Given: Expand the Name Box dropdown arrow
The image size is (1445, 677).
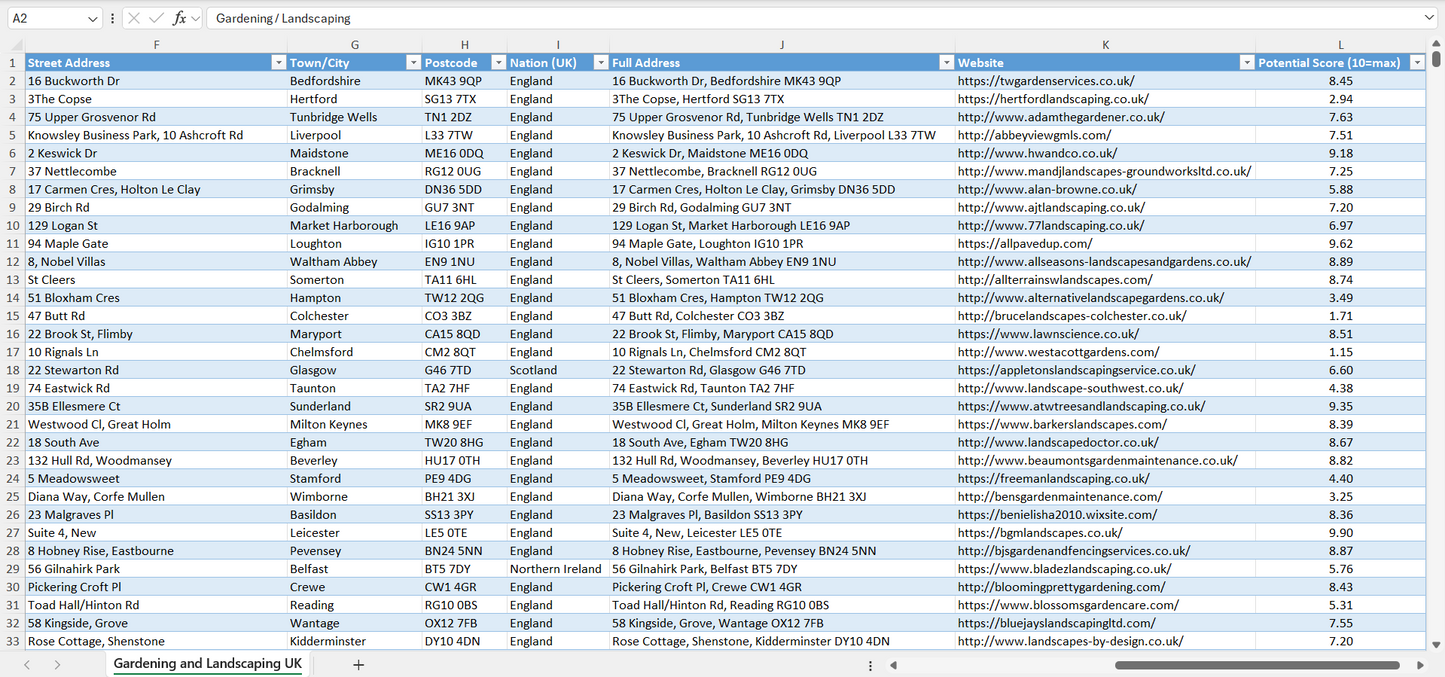Looking at the screenshot, I should [x=93, y=18].
